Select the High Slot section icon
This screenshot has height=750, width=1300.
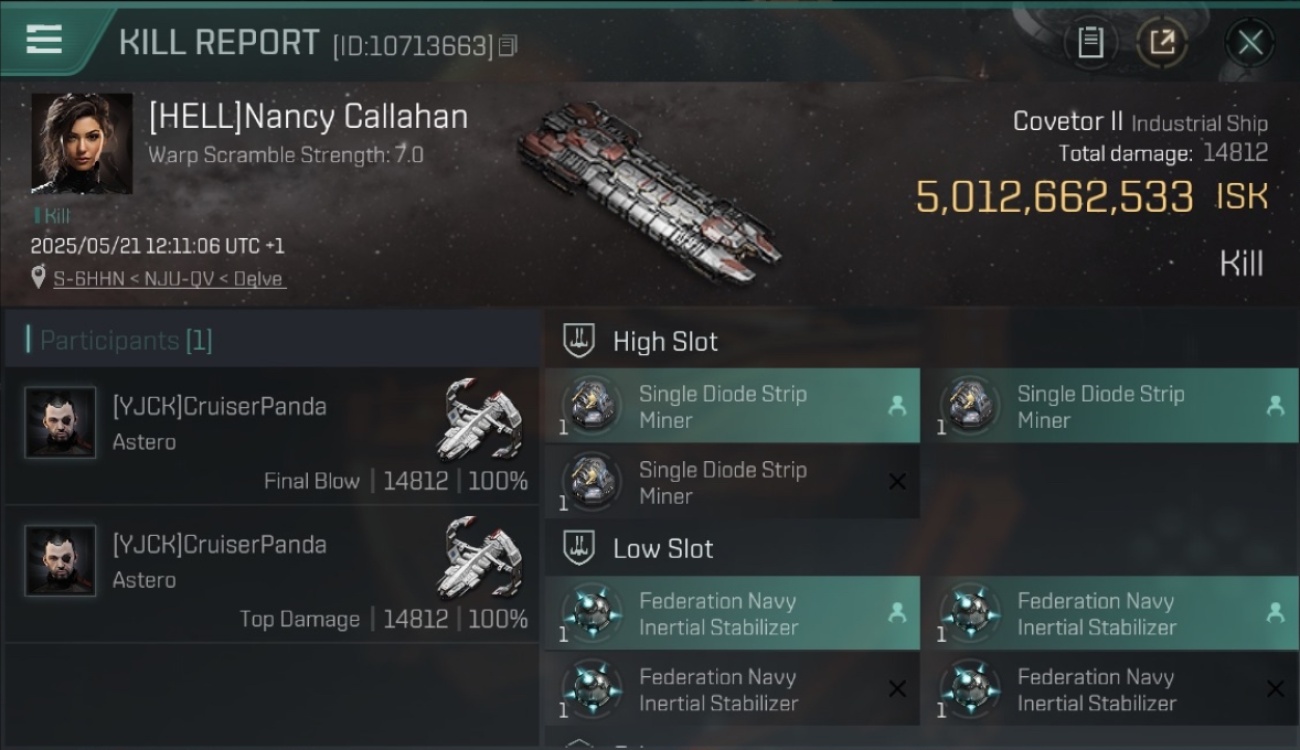[580, 341]
